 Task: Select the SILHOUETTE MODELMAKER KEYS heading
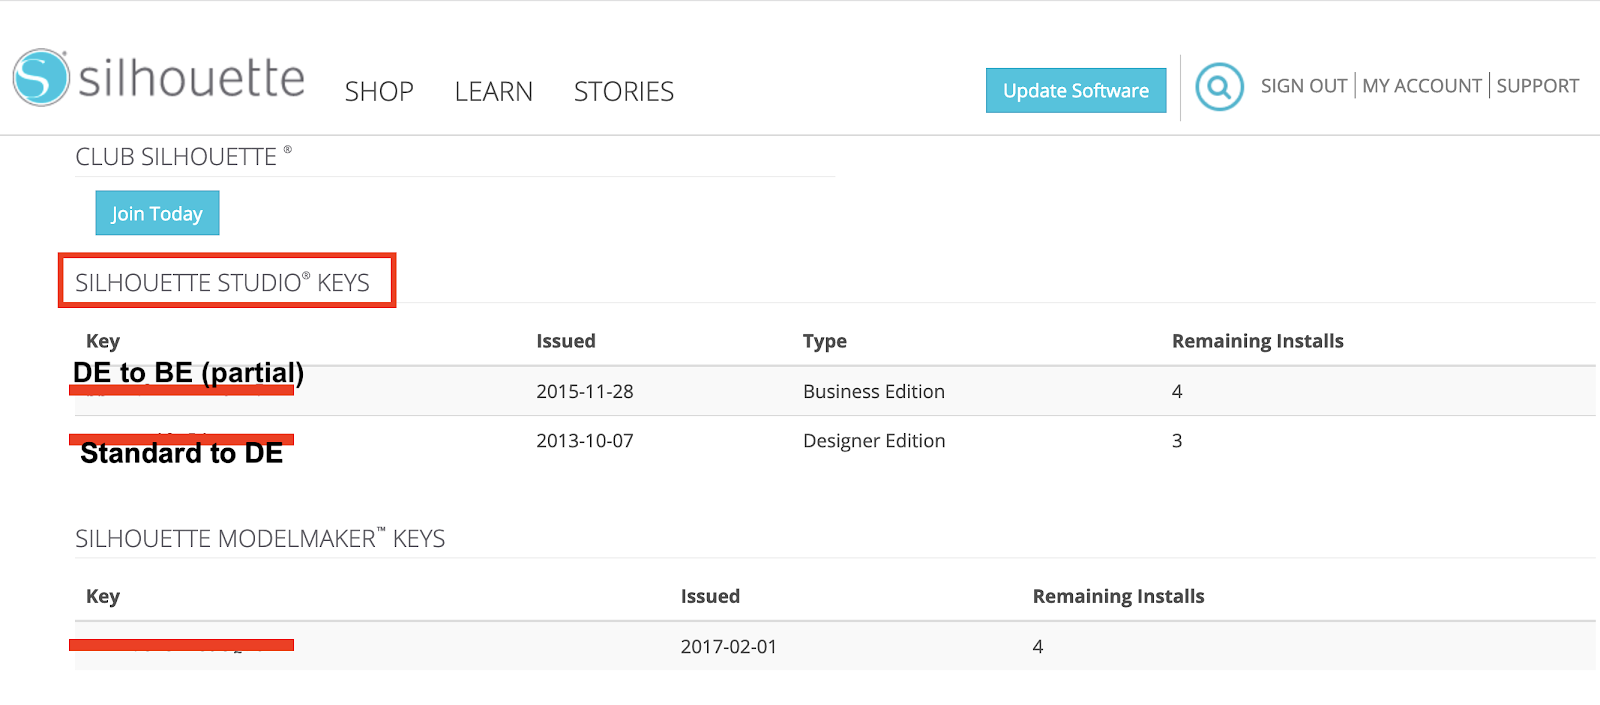pyautogui.click(x=260, y=539)
